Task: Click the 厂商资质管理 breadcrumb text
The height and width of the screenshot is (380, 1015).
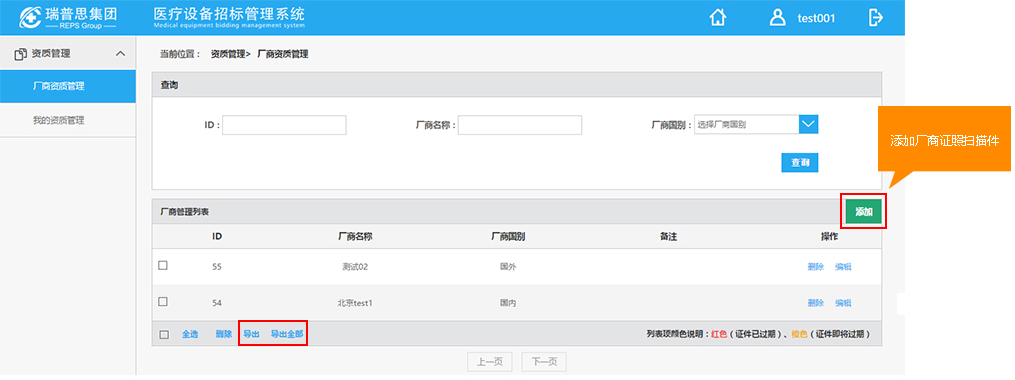Action: point(283,54)
